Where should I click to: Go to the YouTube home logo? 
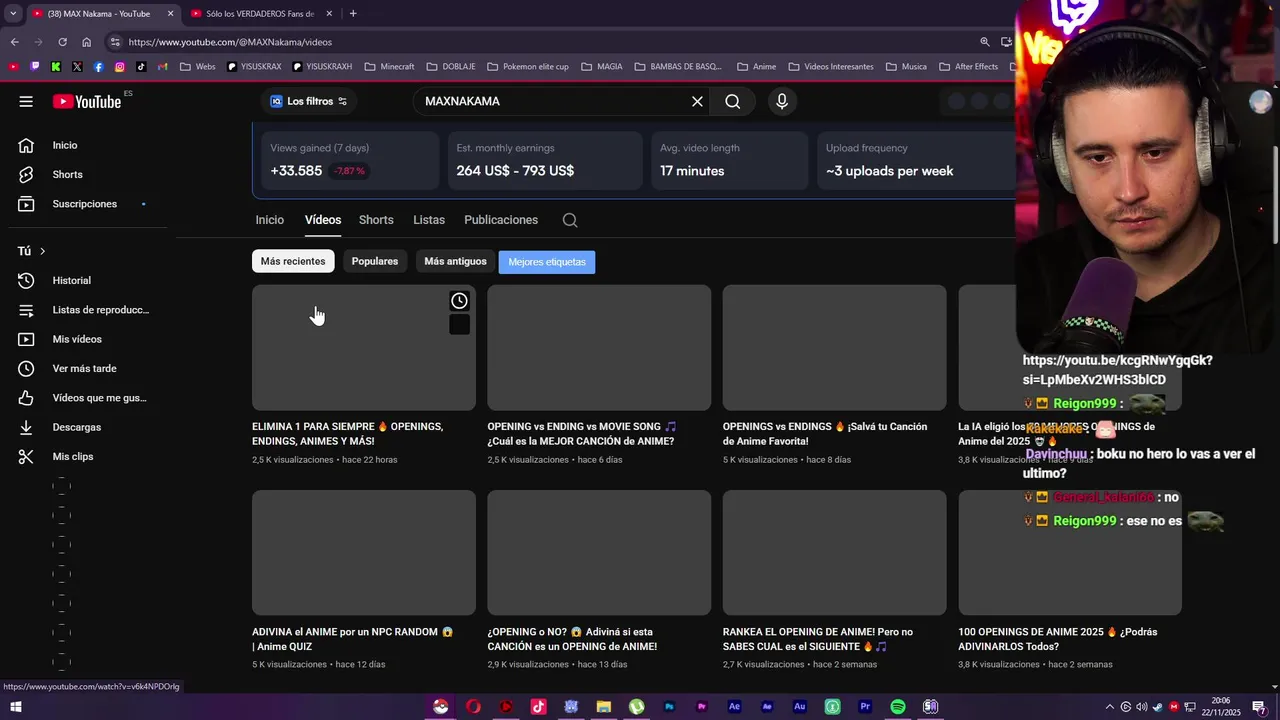[87, 101]
